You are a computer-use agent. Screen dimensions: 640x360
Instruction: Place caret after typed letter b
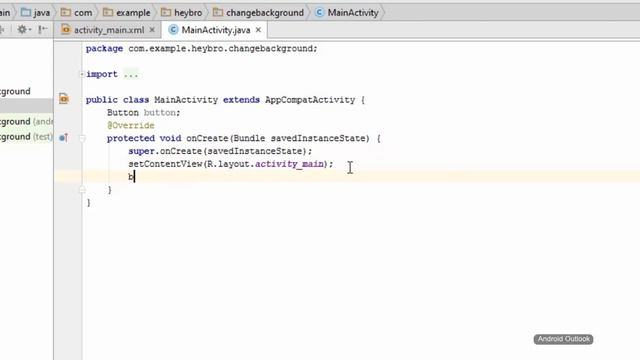134,177
